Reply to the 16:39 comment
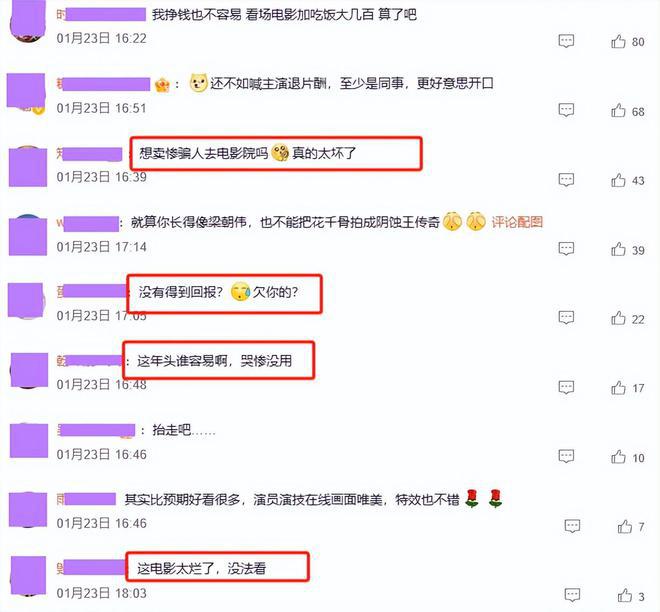Screen dimensions: 660x612 [x=566, y=180]
